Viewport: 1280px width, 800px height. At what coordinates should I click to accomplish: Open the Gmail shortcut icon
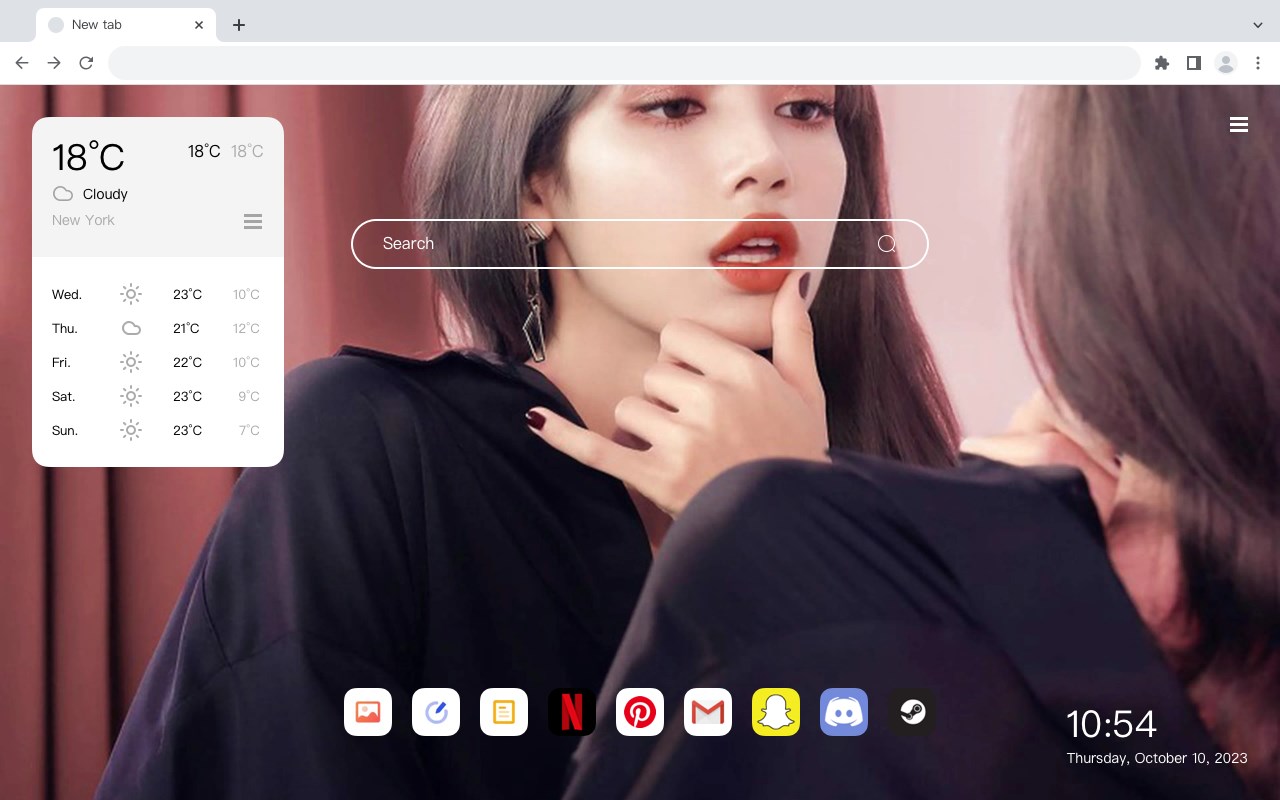tap(708, 712)
